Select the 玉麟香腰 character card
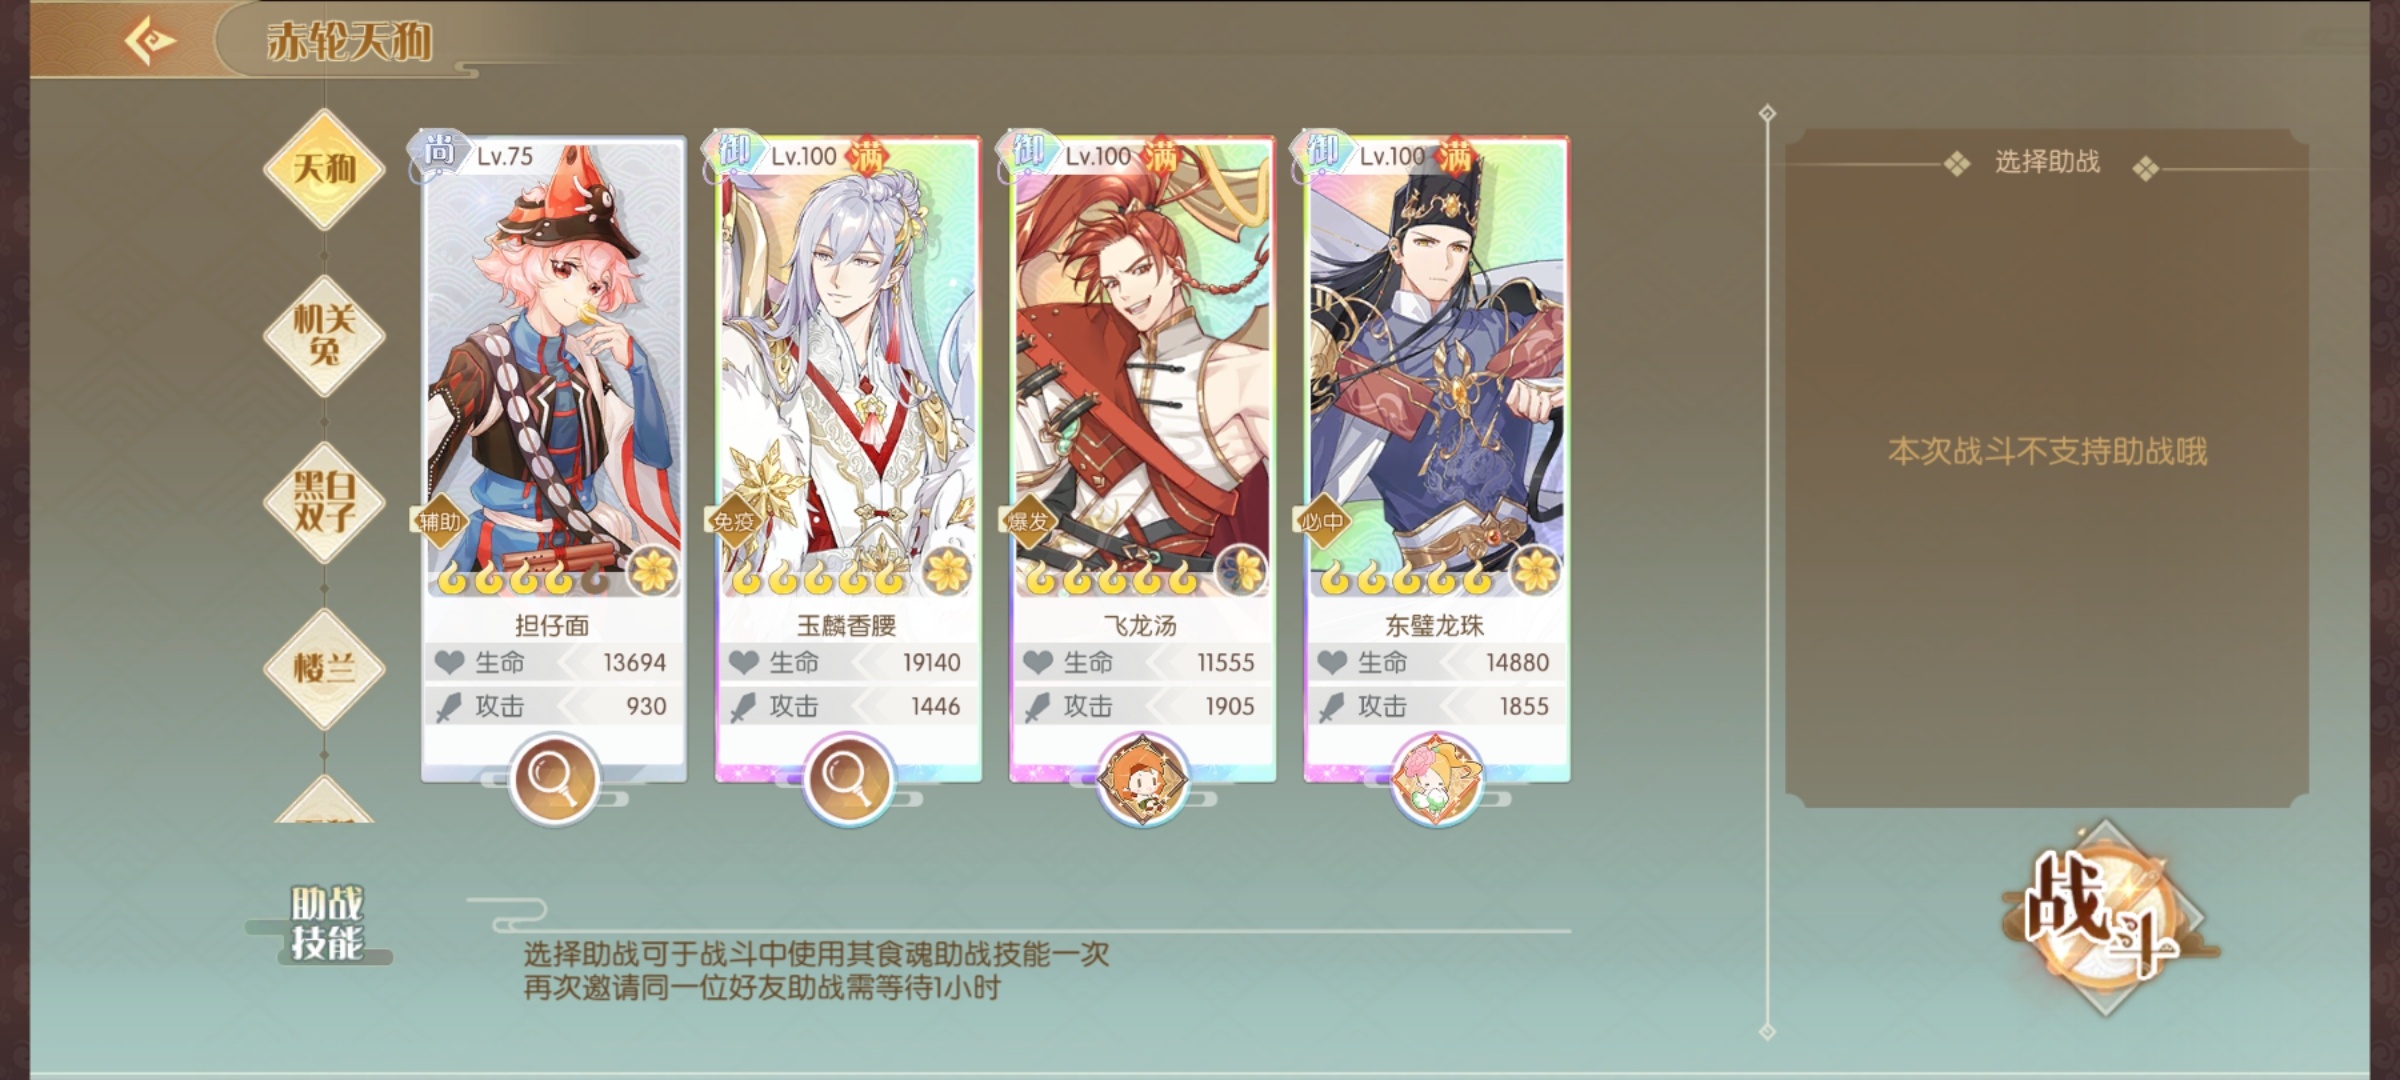2400x1080 pixels. click(x=848, y=459)
